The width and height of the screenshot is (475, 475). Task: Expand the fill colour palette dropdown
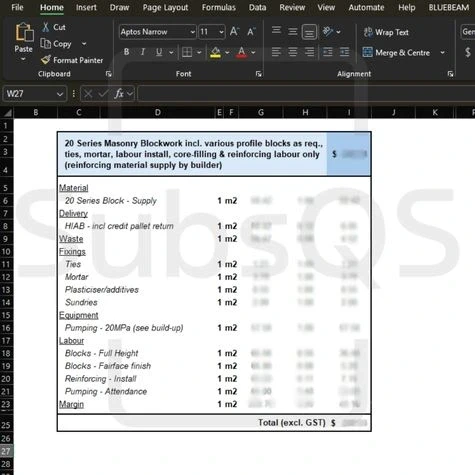click(x=227, y=52)
